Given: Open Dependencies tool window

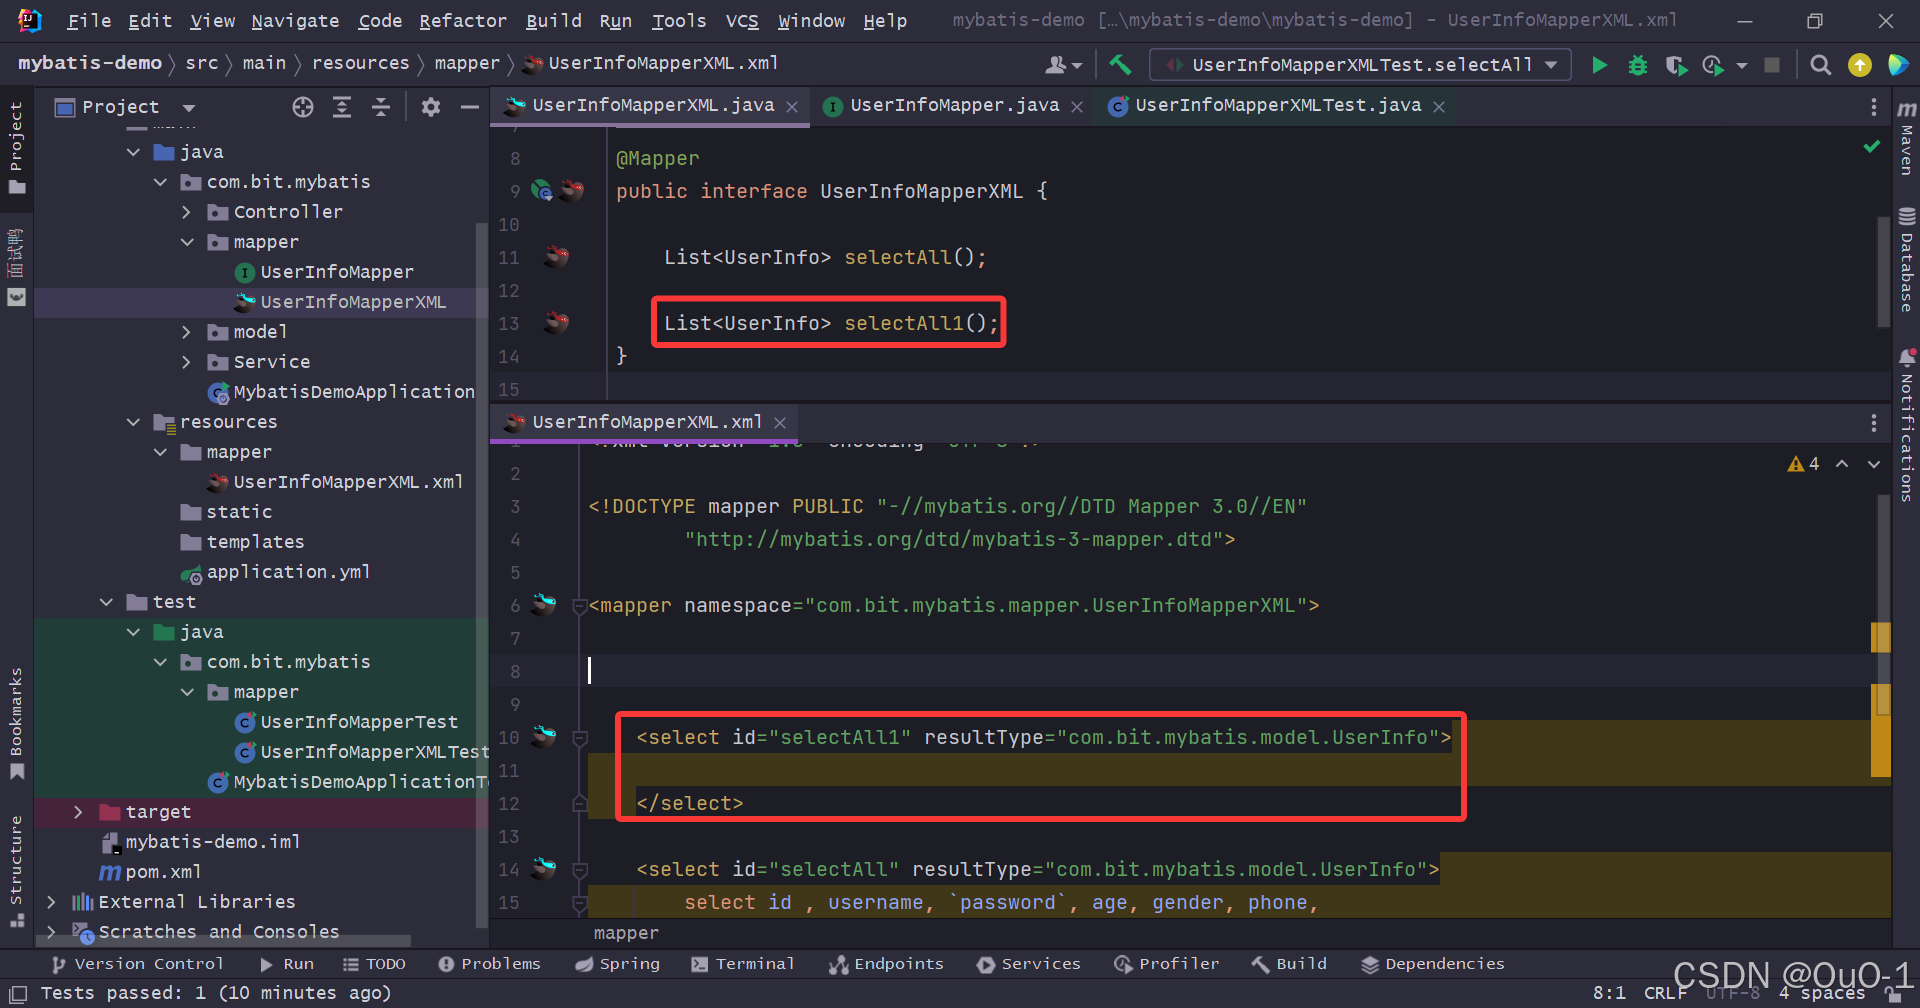Looking at the screenshot, I should pyautogui.click(x=1433, y=964).
